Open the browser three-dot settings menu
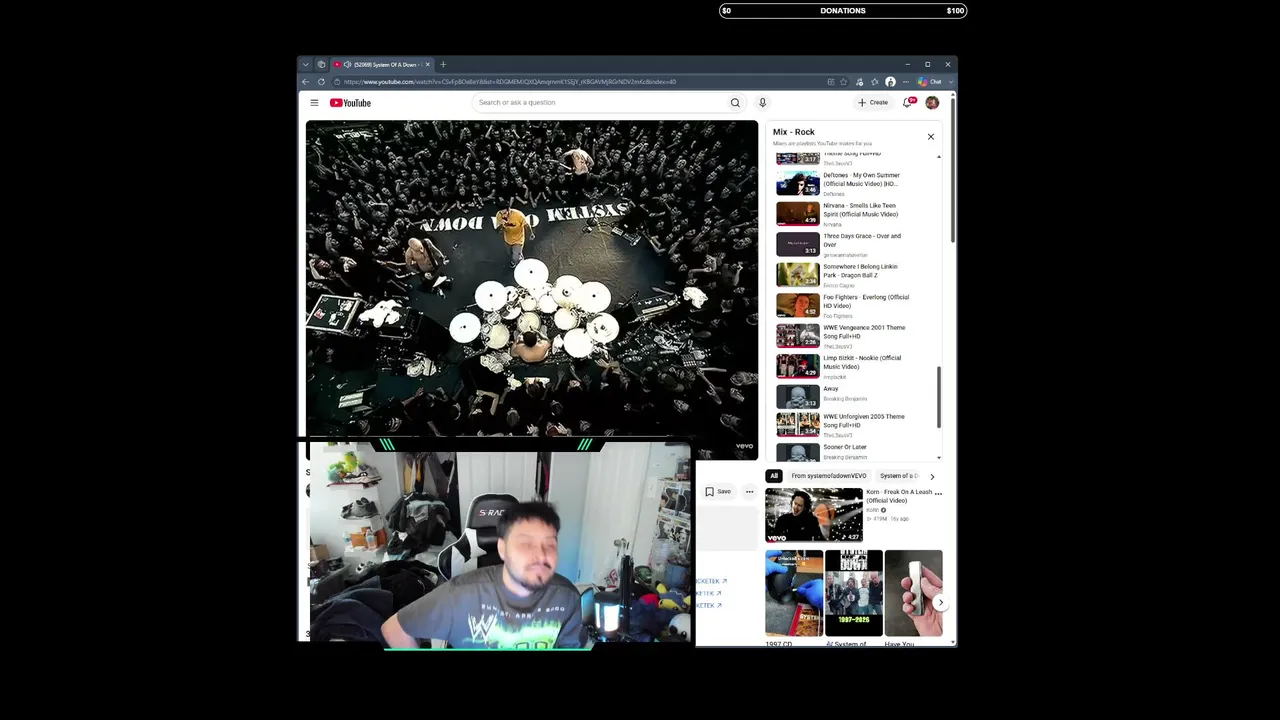Screen dimensions: 1280x720 coord(906,82)
